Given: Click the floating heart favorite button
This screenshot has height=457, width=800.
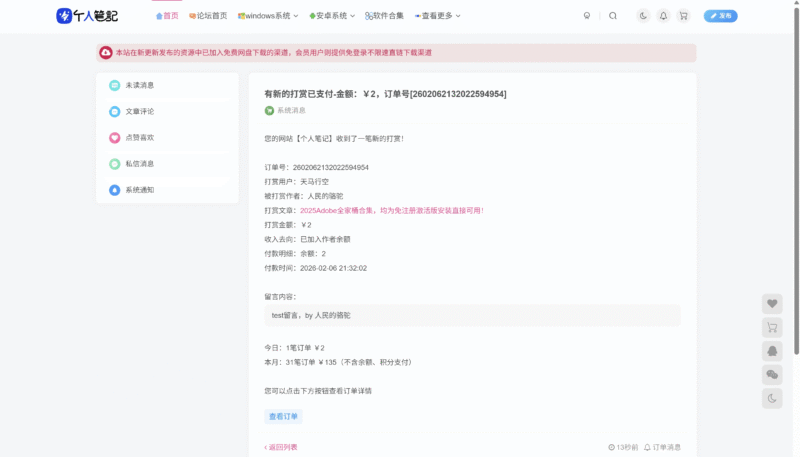Looking at the screenshot, I should (x=772, y=304).
